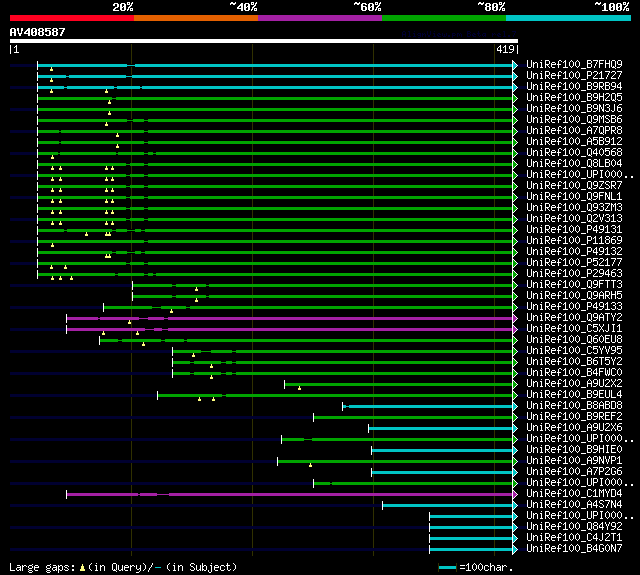
Task: Click the UniRef100_P49133 label
Action: coord(574,307)
